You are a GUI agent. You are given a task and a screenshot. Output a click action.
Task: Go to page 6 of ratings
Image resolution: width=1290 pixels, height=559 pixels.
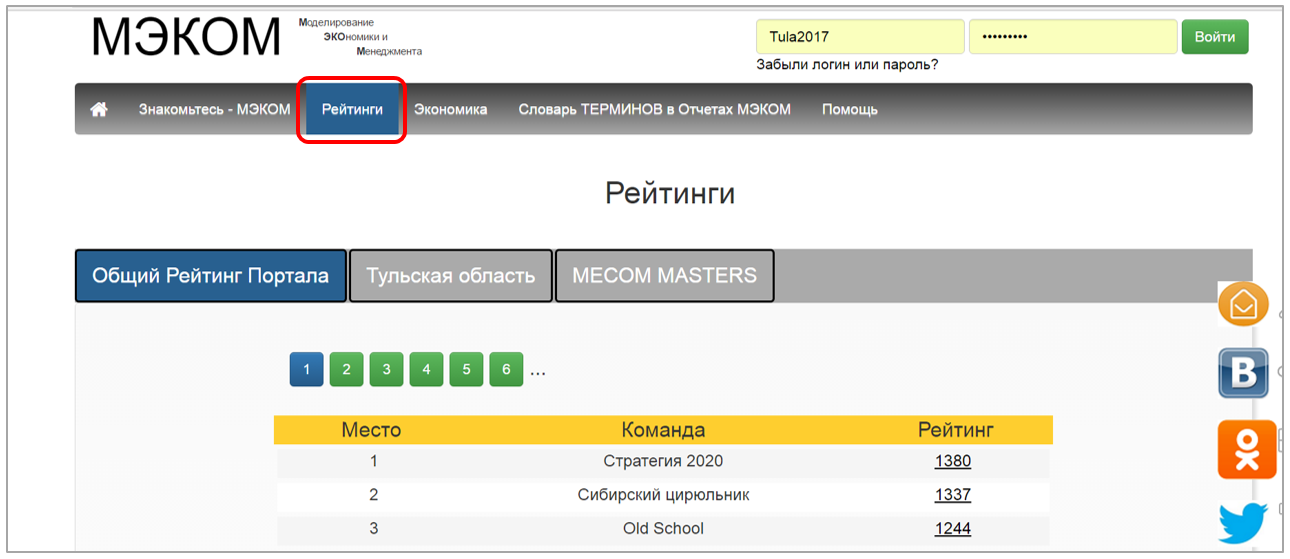click(x=506, y=370)
